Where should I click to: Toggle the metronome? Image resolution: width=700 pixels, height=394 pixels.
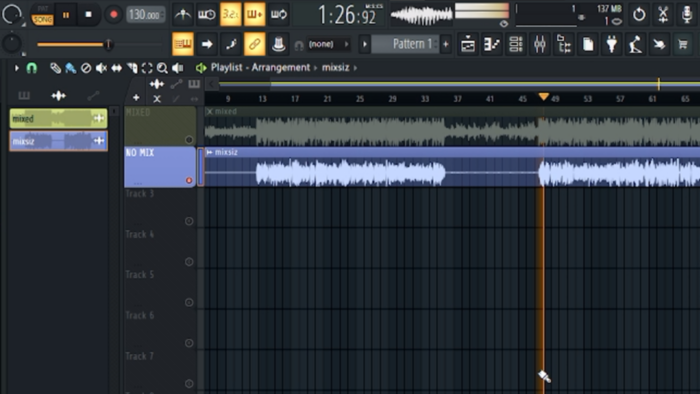[x=183, y=14]
